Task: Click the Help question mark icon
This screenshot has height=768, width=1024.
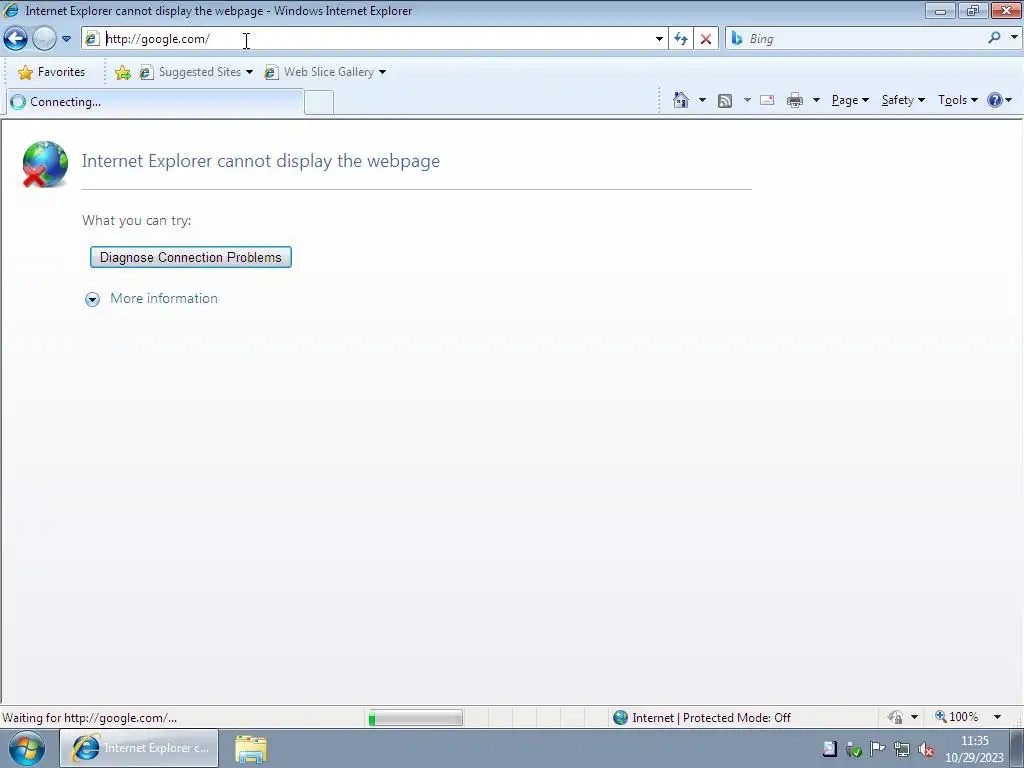Action: pos(995,100)
